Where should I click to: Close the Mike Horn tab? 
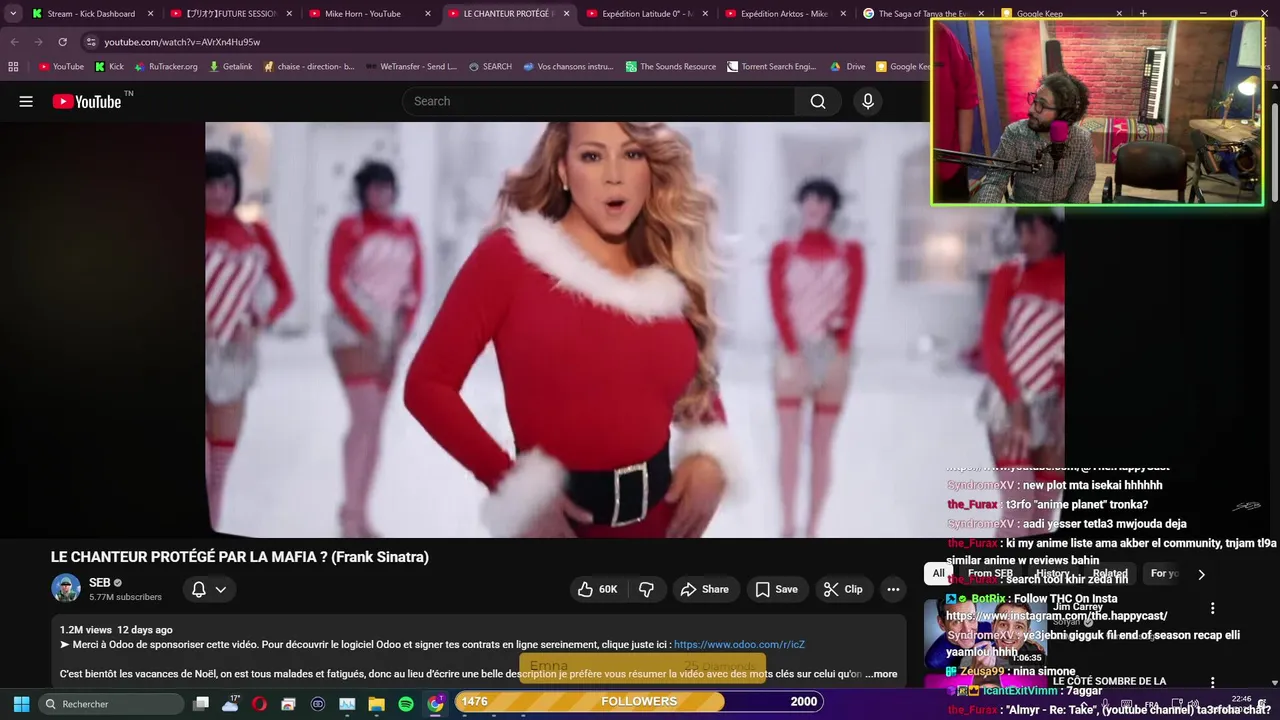tap(428, 14)
